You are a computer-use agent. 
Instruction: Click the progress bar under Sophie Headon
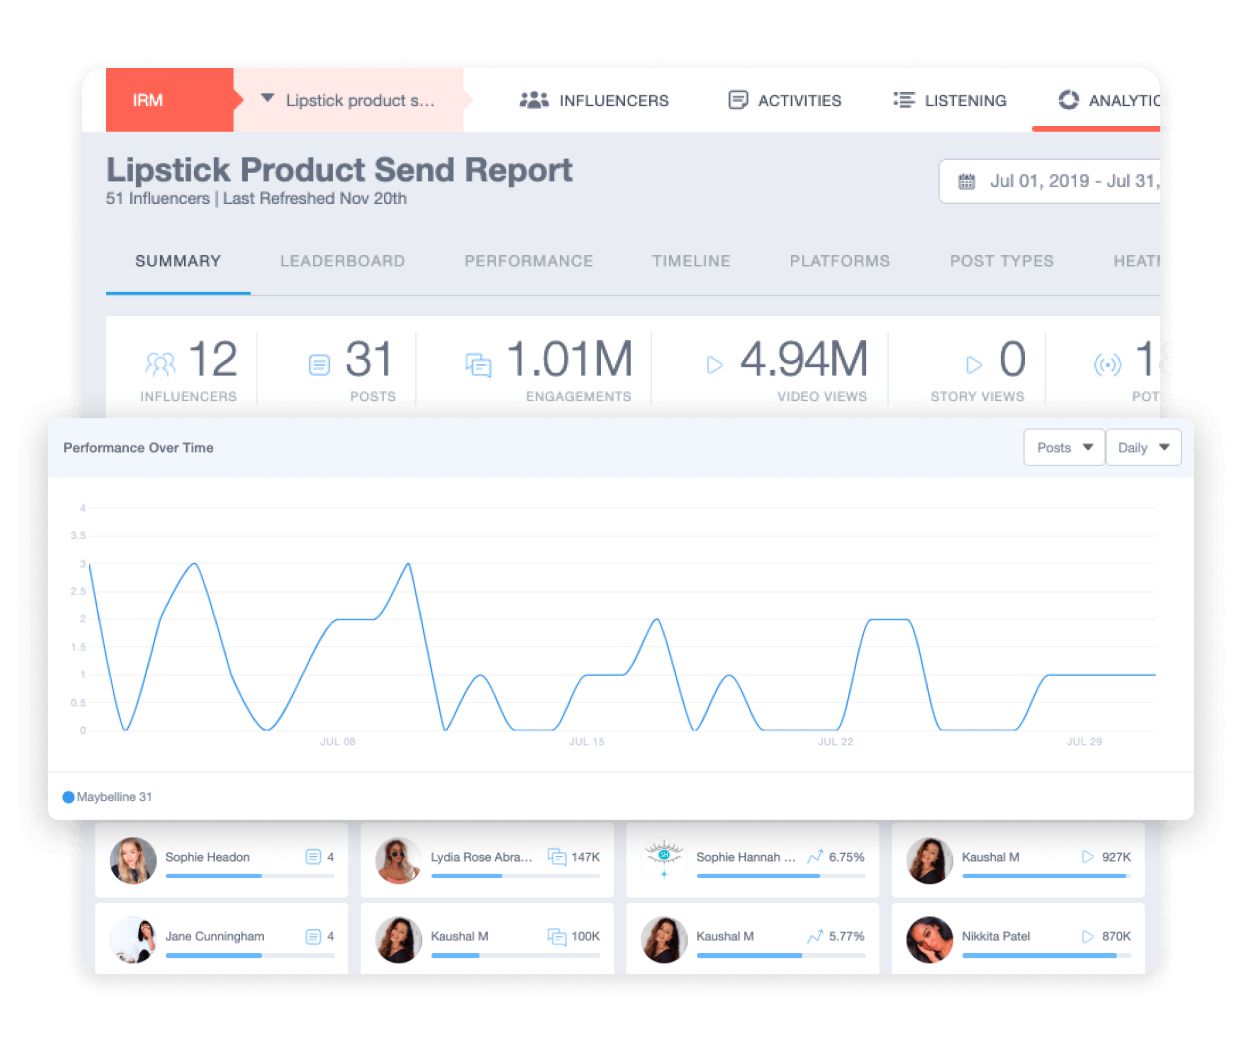(250, 877)
